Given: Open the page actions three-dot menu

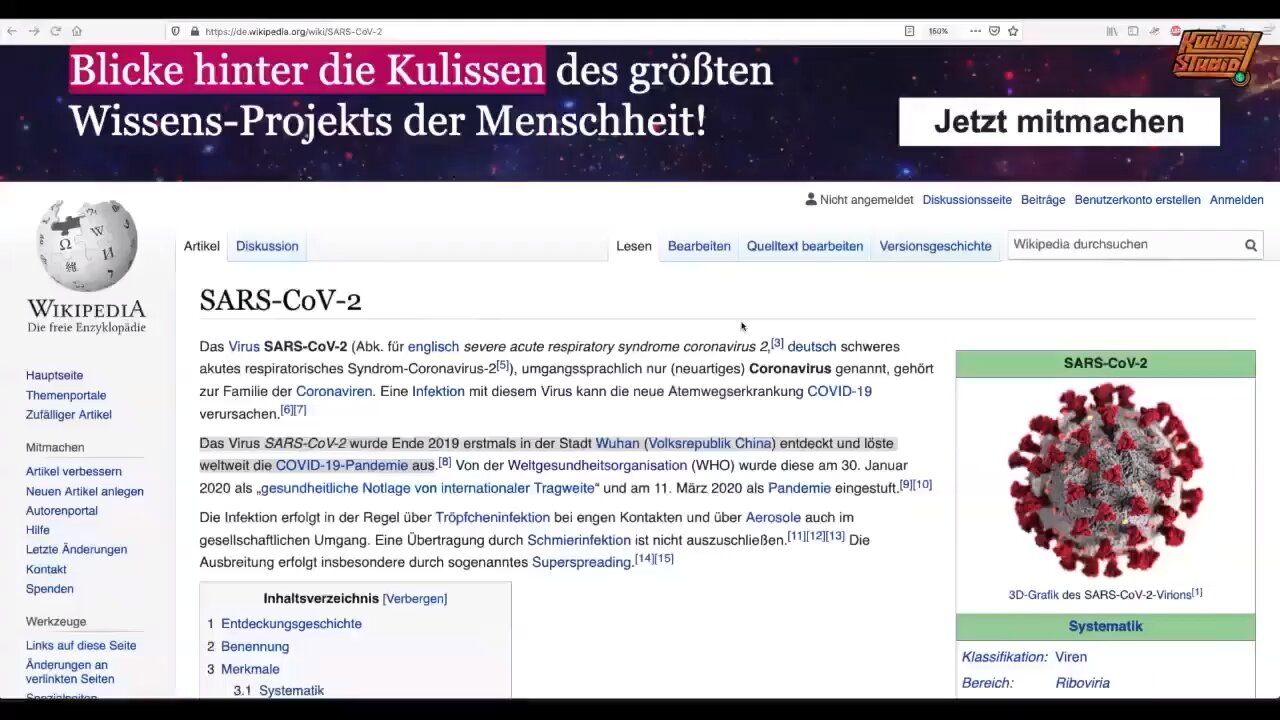Looking at the screenshot, I should [975, 31].
